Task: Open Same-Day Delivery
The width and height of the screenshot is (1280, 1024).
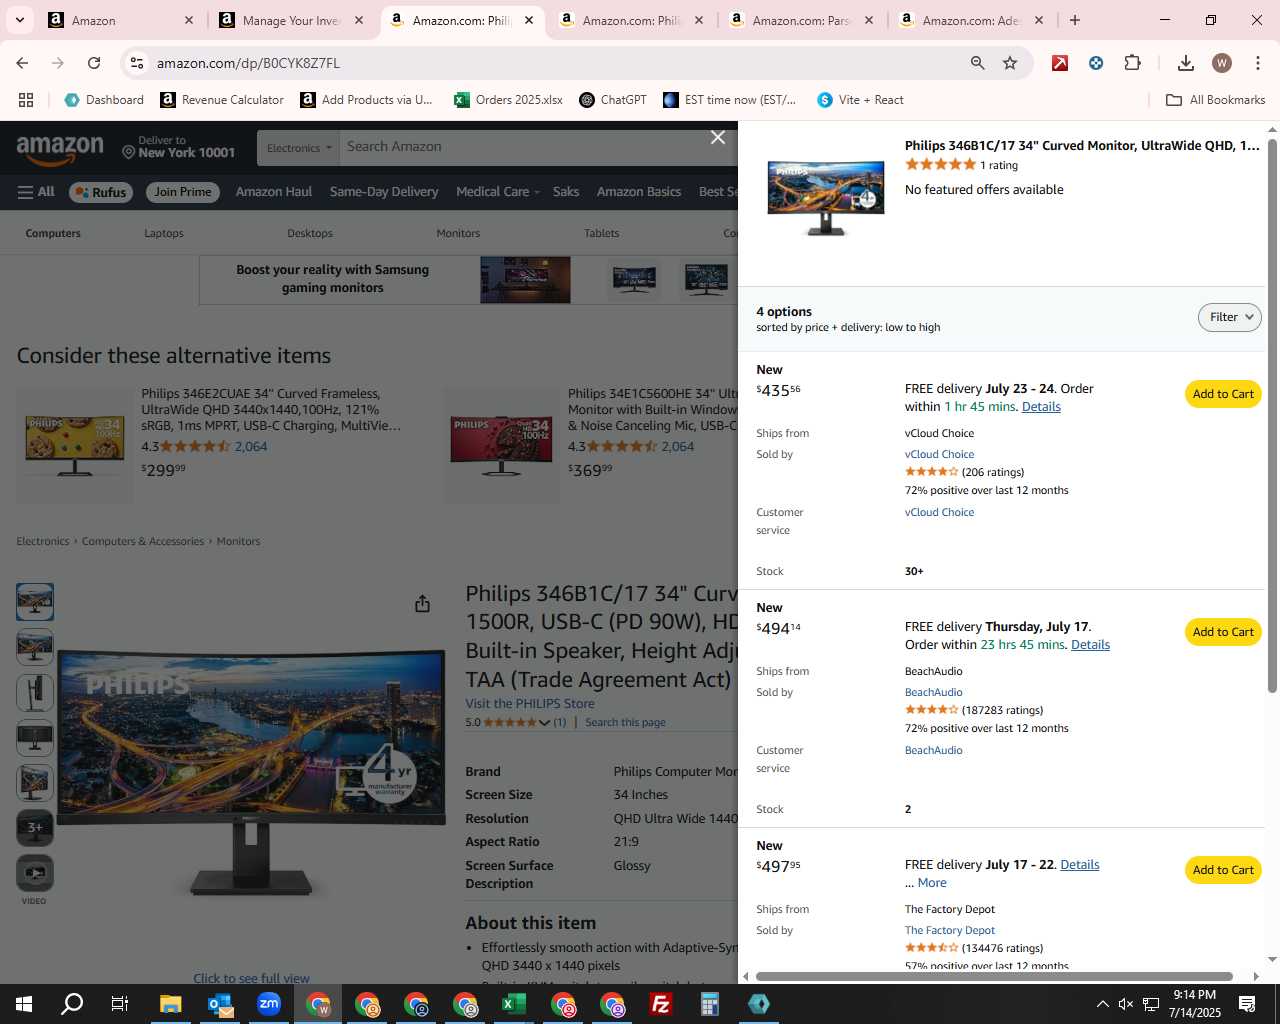Action: (384, 192)
